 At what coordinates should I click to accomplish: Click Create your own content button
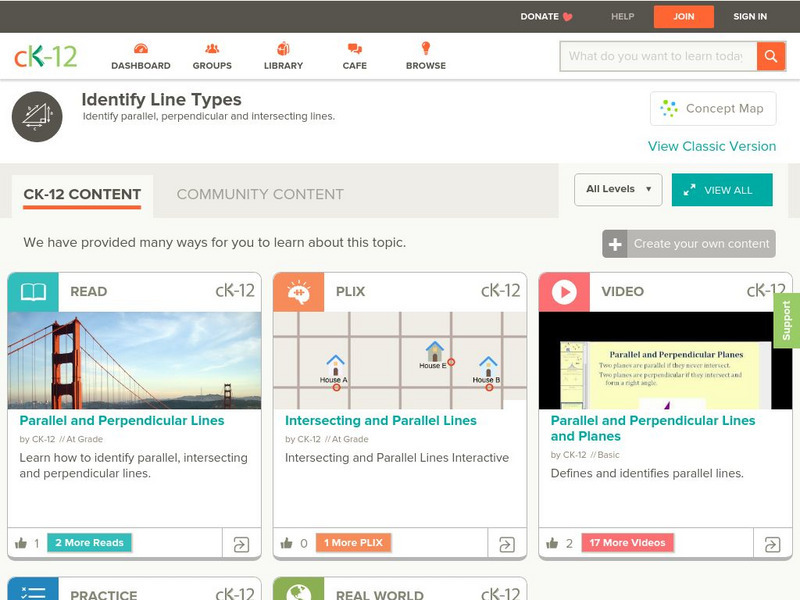tap(689, 244)
